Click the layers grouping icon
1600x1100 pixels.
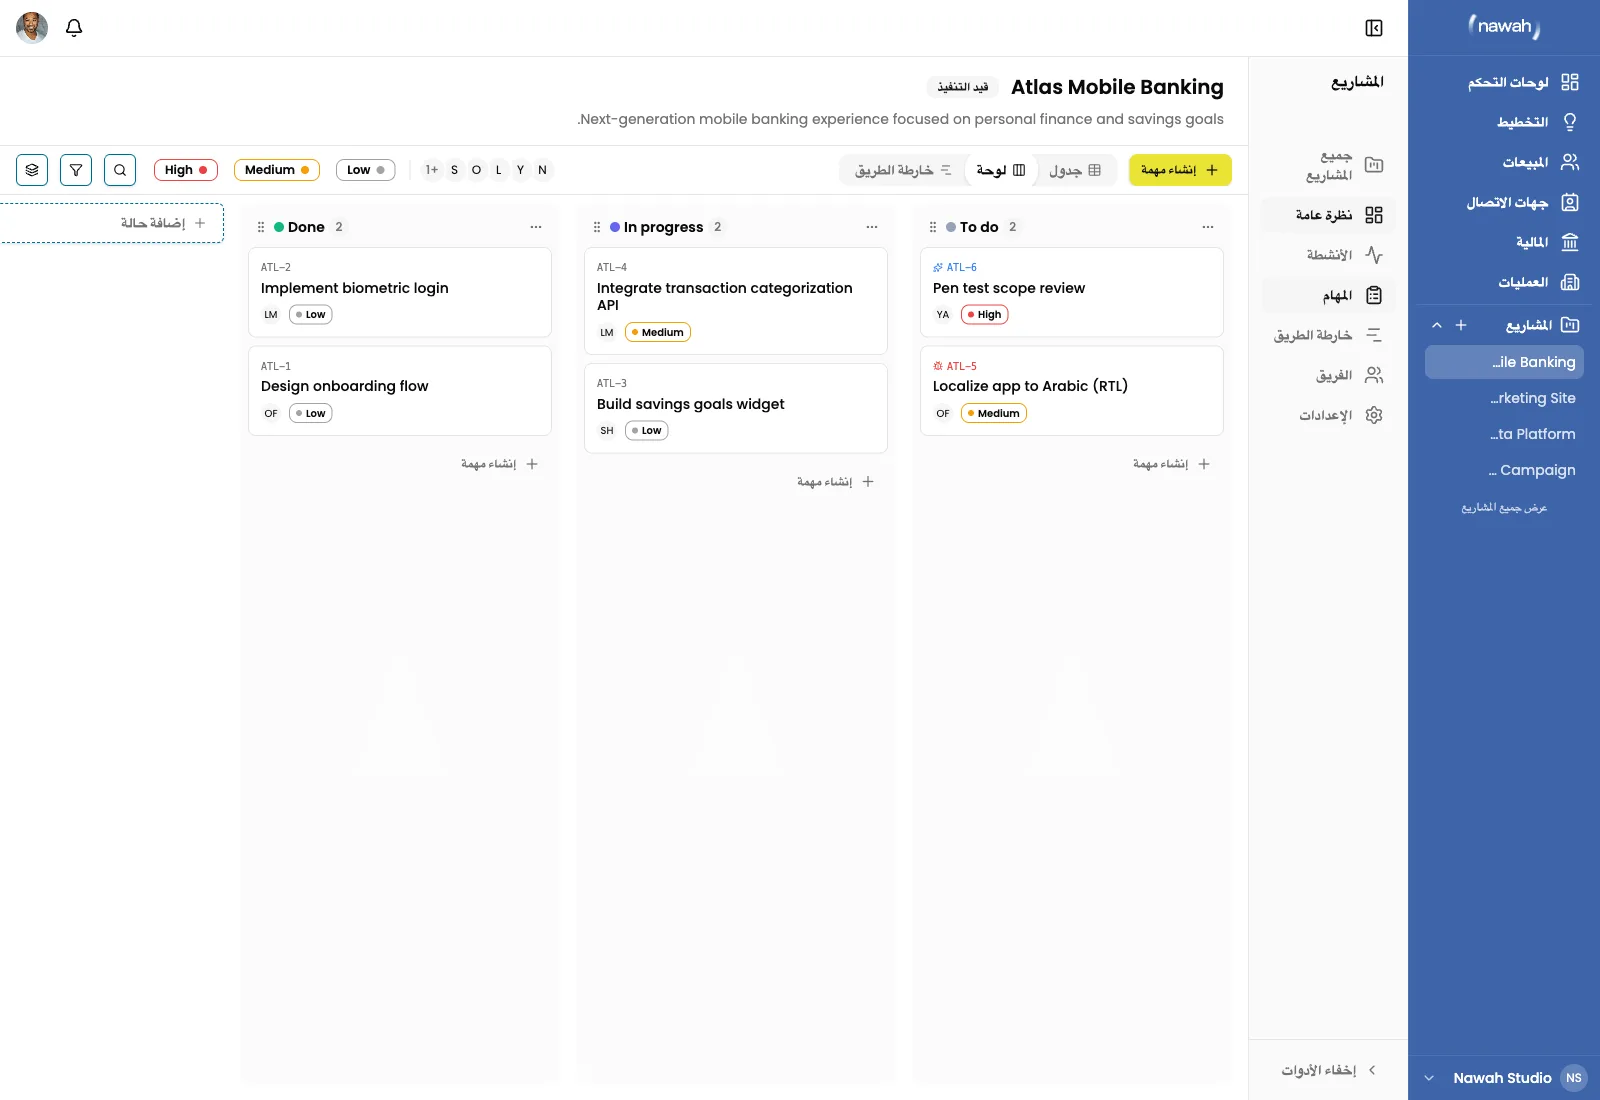[x=32, y=170]
